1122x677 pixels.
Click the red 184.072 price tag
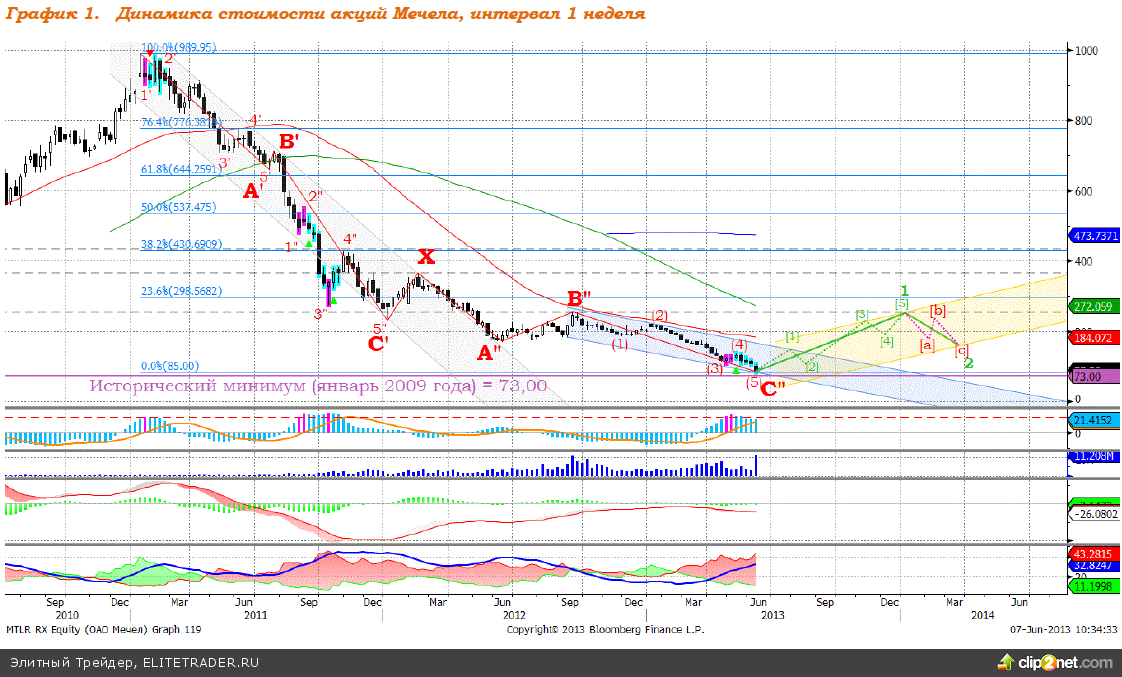coord(1093,339)
